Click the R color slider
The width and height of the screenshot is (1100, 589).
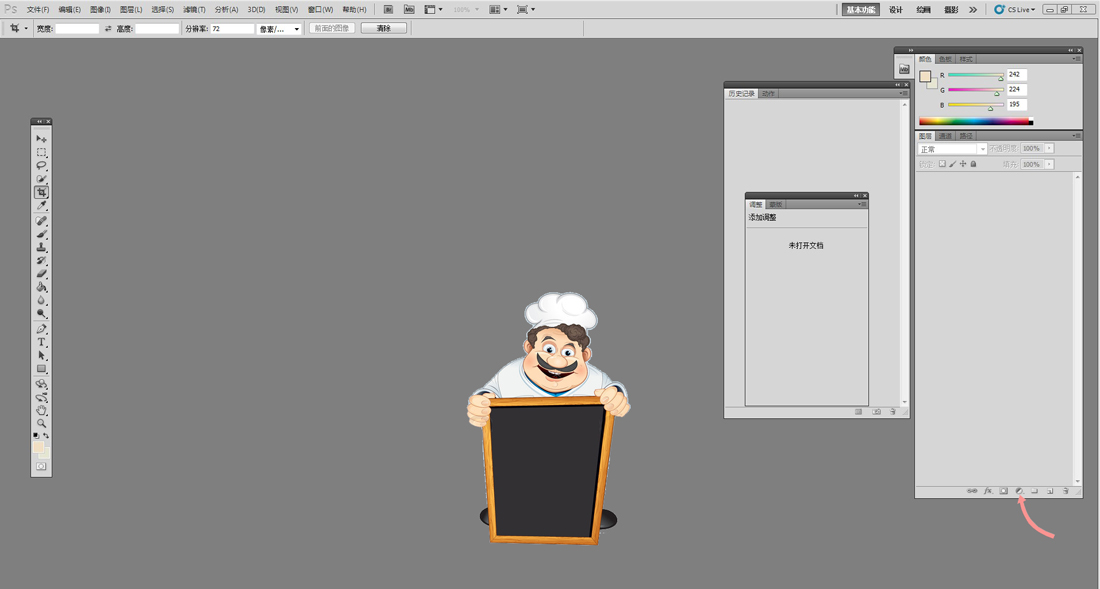coord(976,75)
